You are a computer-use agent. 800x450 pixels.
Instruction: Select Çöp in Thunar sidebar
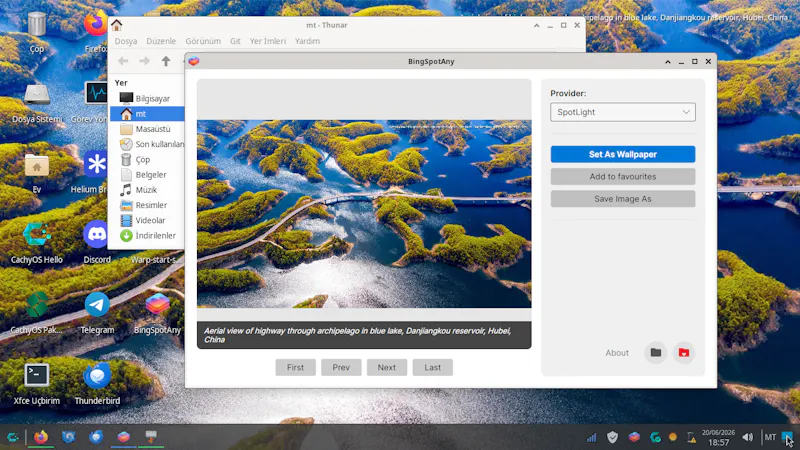coord(147,160)
